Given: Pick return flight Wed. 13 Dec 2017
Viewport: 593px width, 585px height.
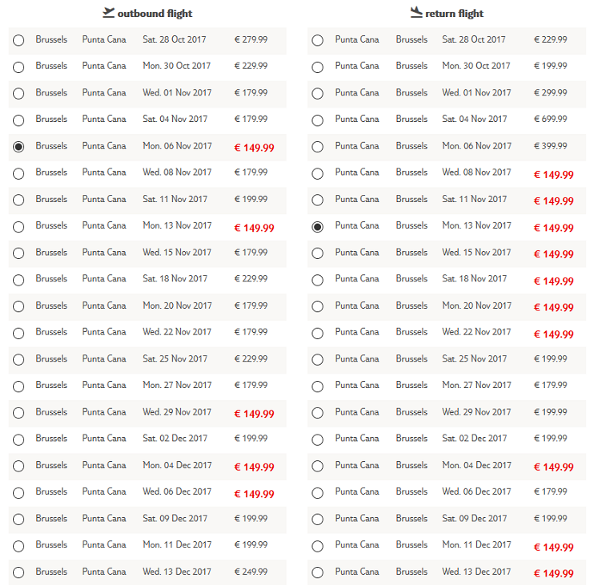Looking at the screenshot, I should (x=318, y=572).
